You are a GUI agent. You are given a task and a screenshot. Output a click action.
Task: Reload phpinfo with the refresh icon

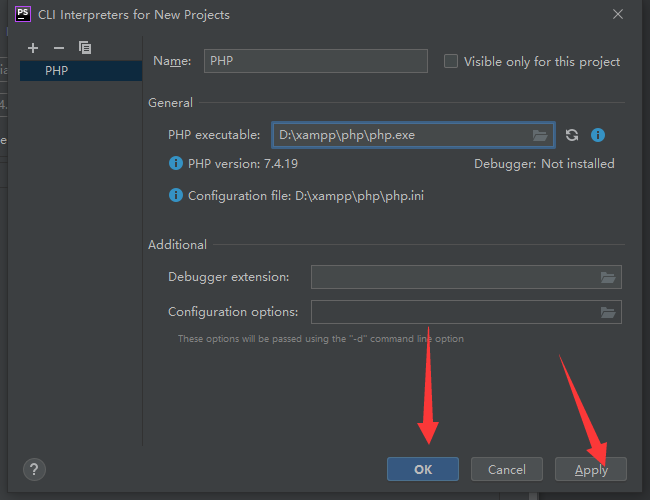point(572,135)
